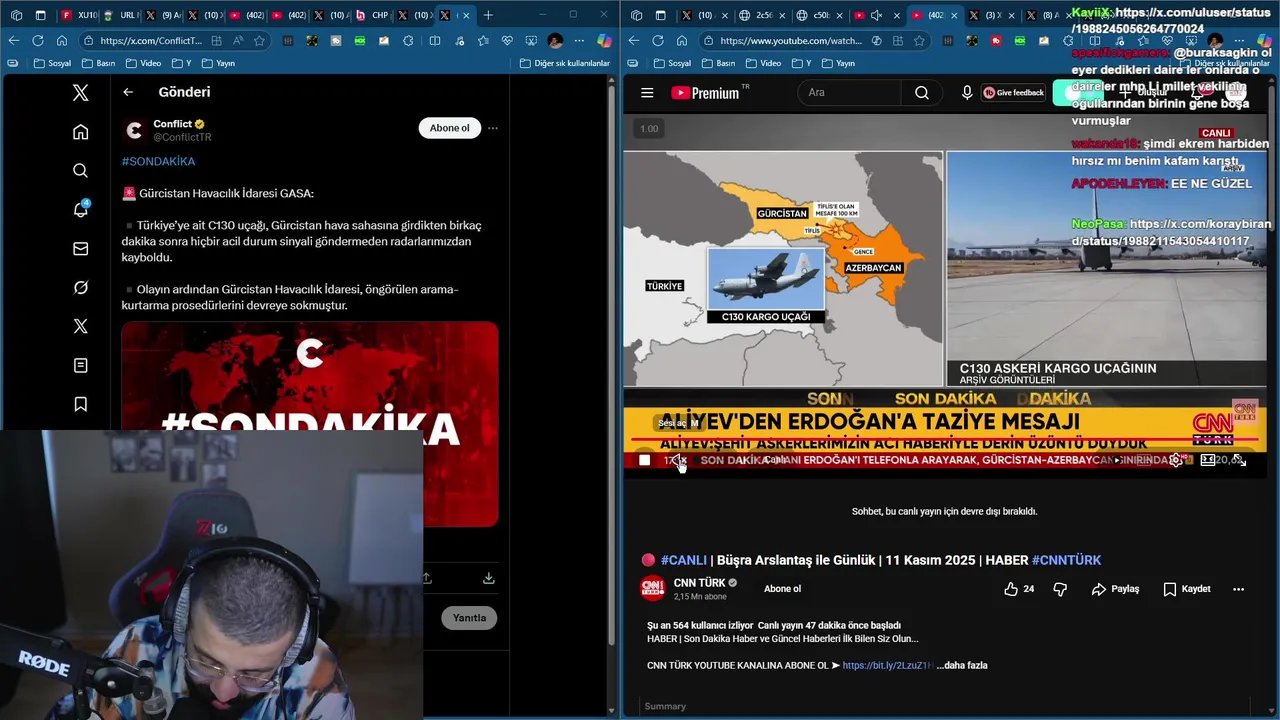Switch to the URL tab in left browser
Image resolution: width=1280 pixels, height=720 pixels.
click(120, 15)
